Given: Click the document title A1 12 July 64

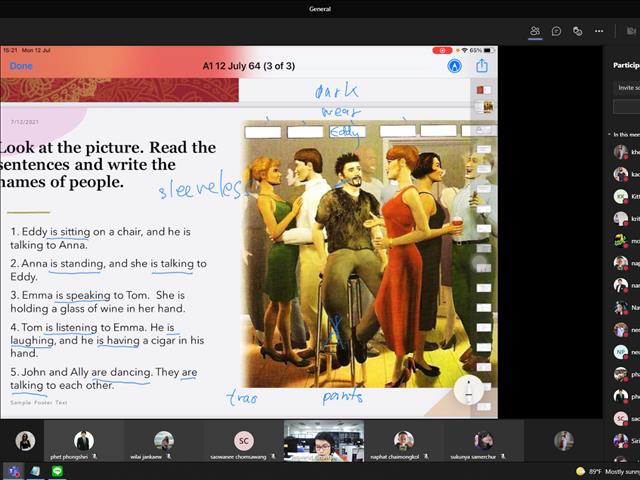Looking at the screenshot, I should 249,66.
